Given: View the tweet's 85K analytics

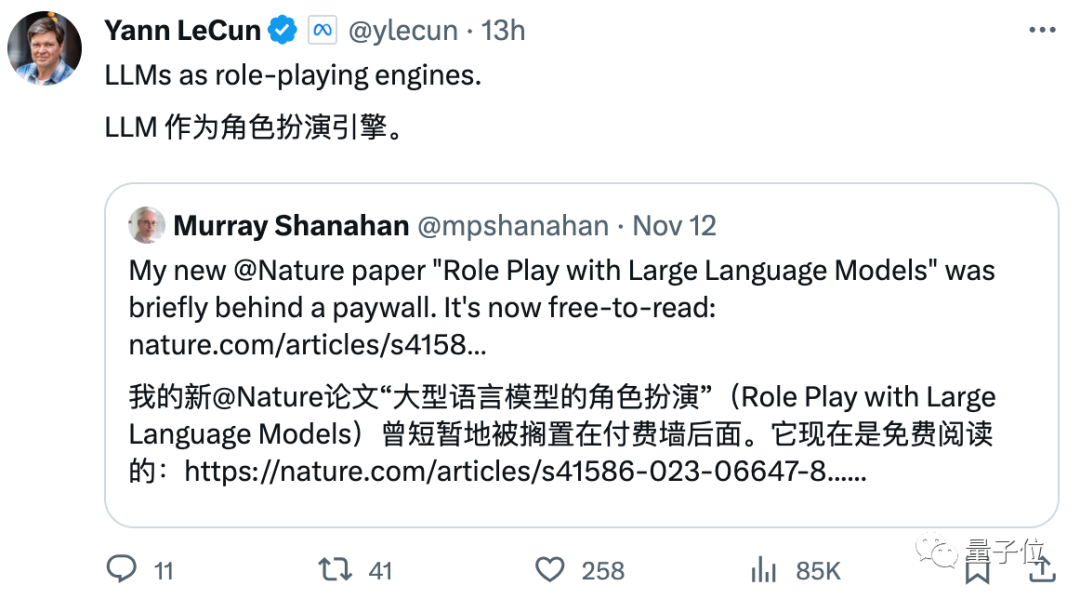Looking at the screenshot, I should coord(764,569).
